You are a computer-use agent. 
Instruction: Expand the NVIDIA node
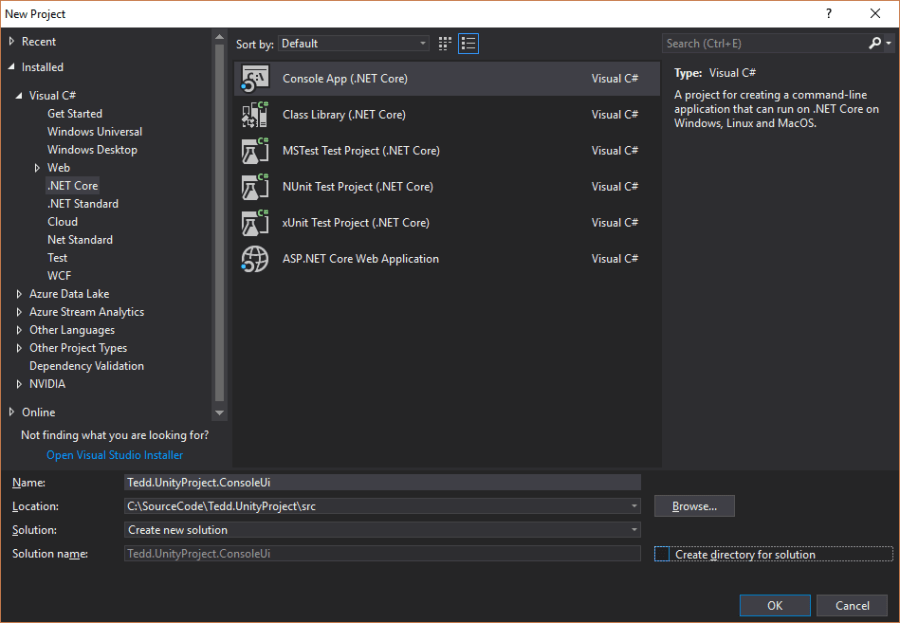click(19, 384)
